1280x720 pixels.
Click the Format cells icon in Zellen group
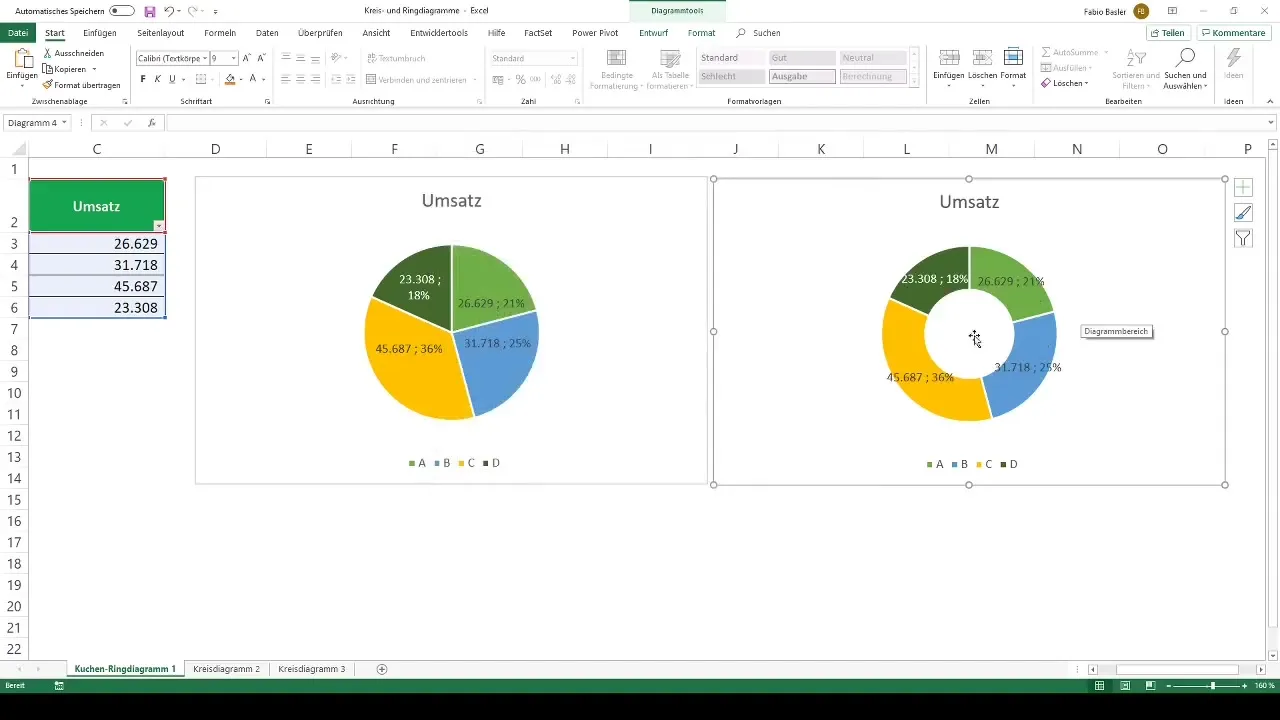[1013, 58]
